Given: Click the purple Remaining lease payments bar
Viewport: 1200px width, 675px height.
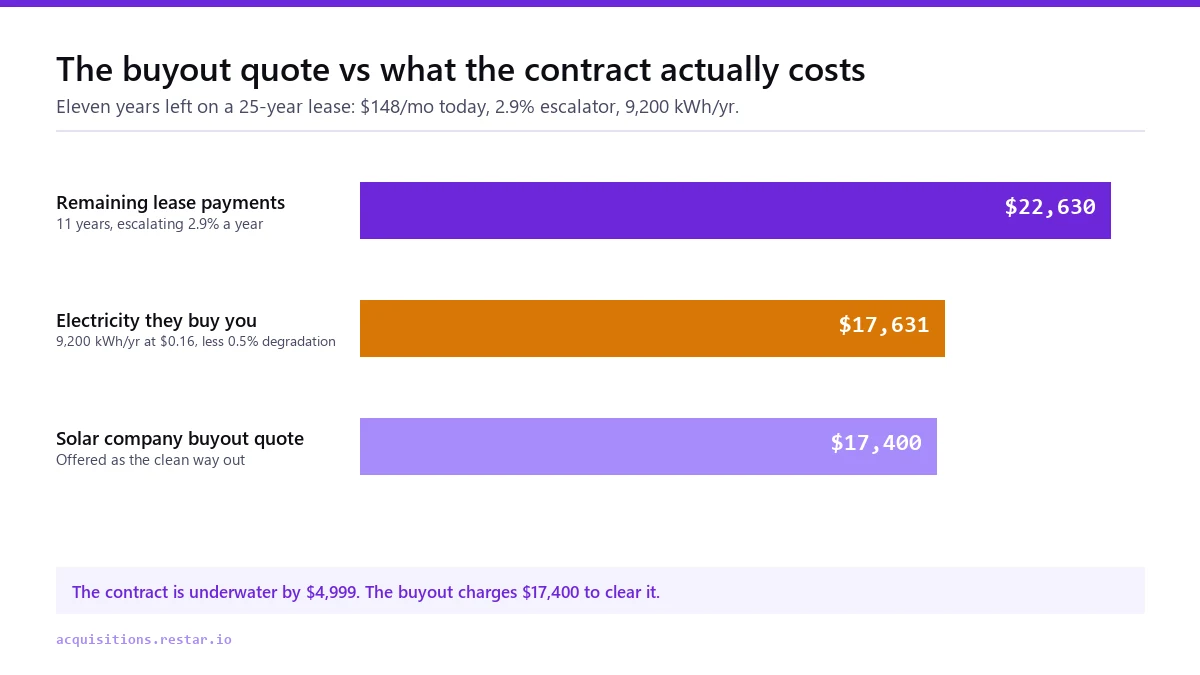Looking at the screenshot, I should click(735, 210).
